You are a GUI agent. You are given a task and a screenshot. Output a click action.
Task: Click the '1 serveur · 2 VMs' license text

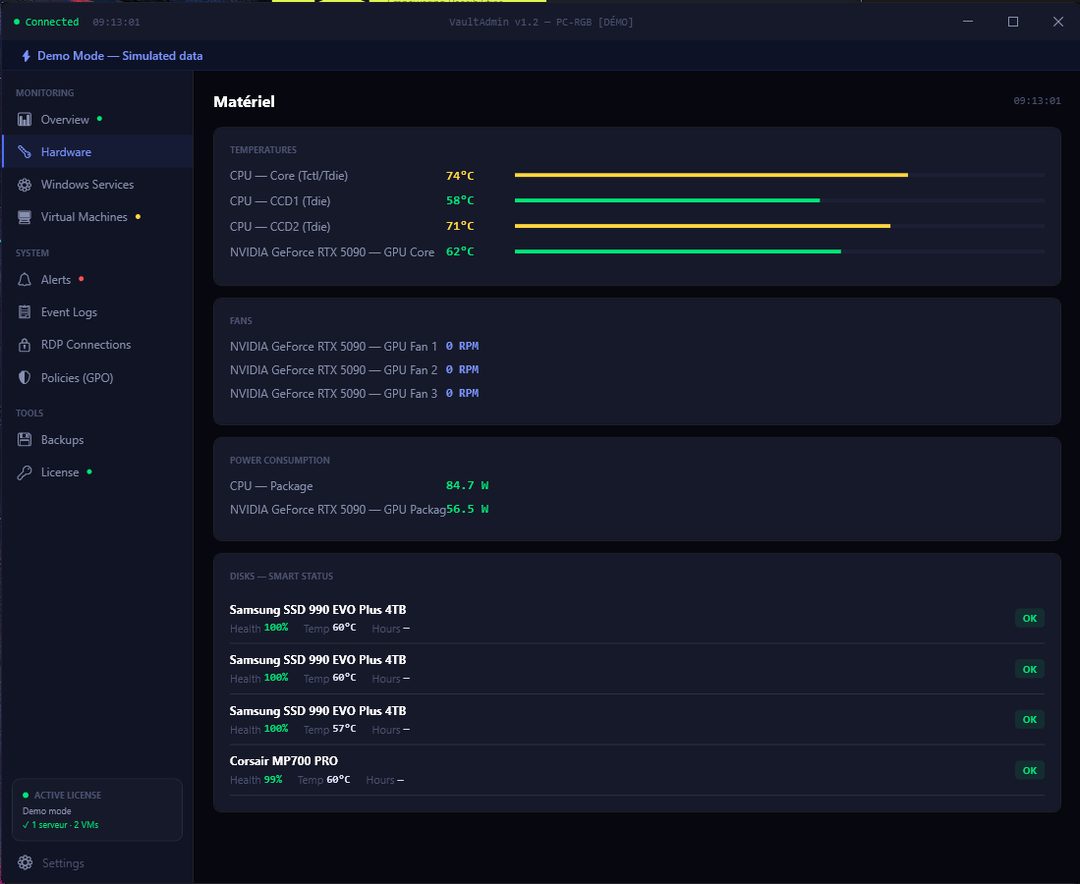coord(61,825)
